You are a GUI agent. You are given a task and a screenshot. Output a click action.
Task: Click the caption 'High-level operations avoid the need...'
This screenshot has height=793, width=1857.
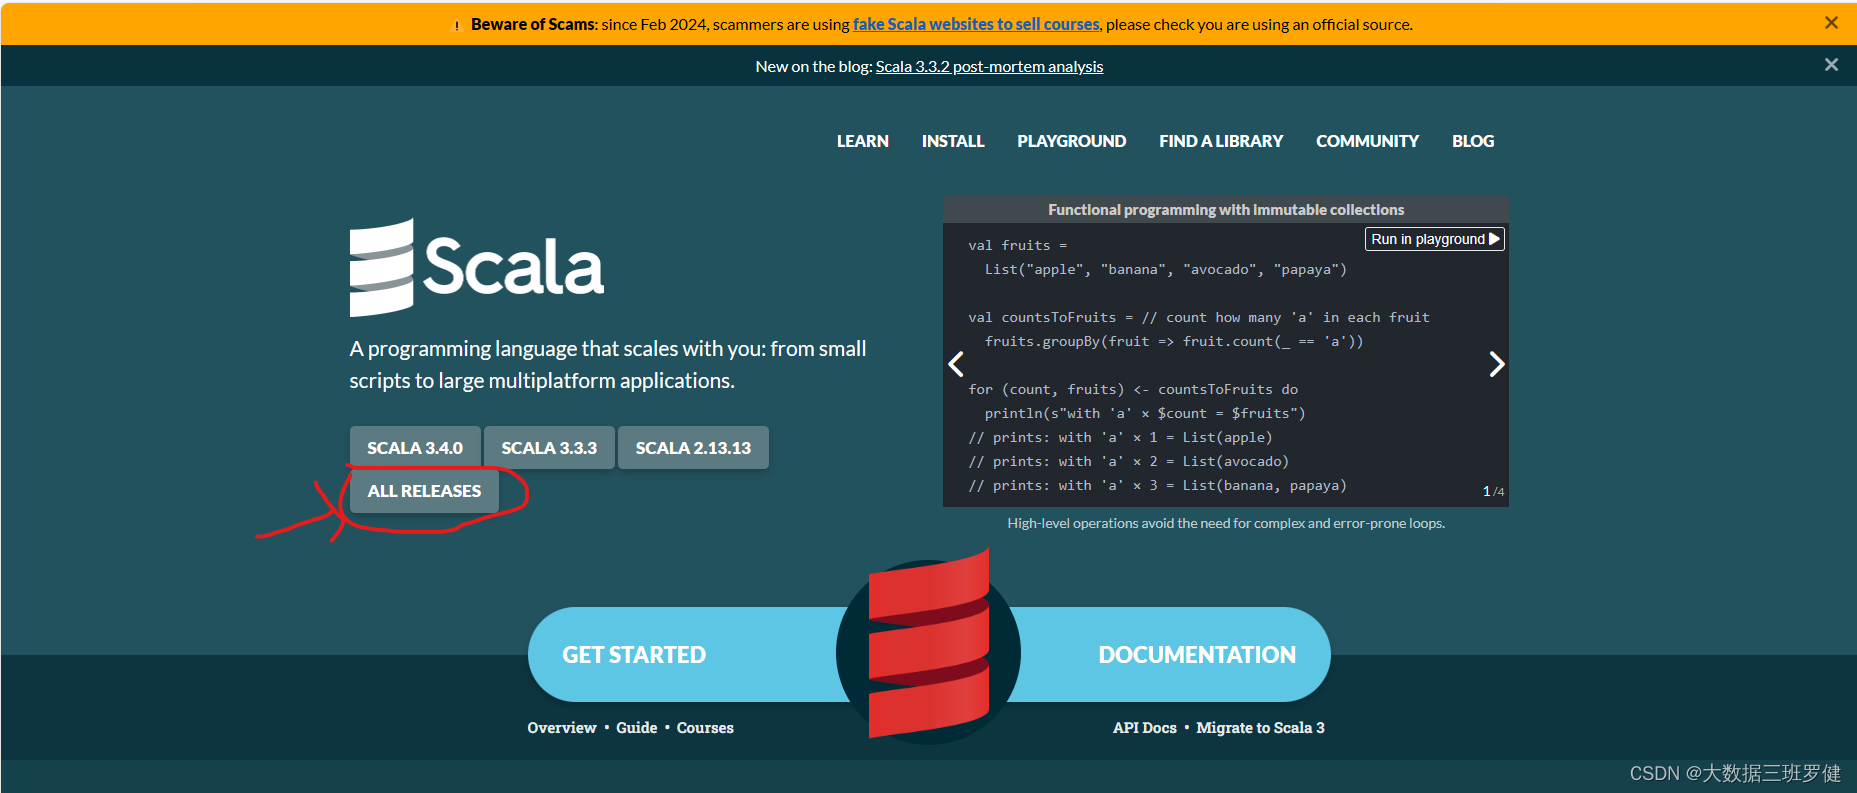pyautogui.click(x=1226, y=523)
